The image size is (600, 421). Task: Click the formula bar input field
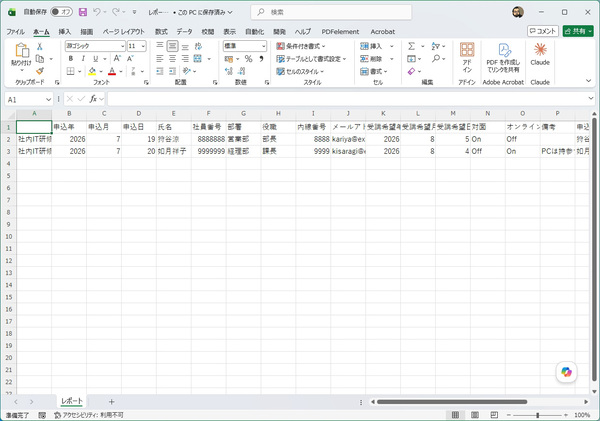pos(348,99)
